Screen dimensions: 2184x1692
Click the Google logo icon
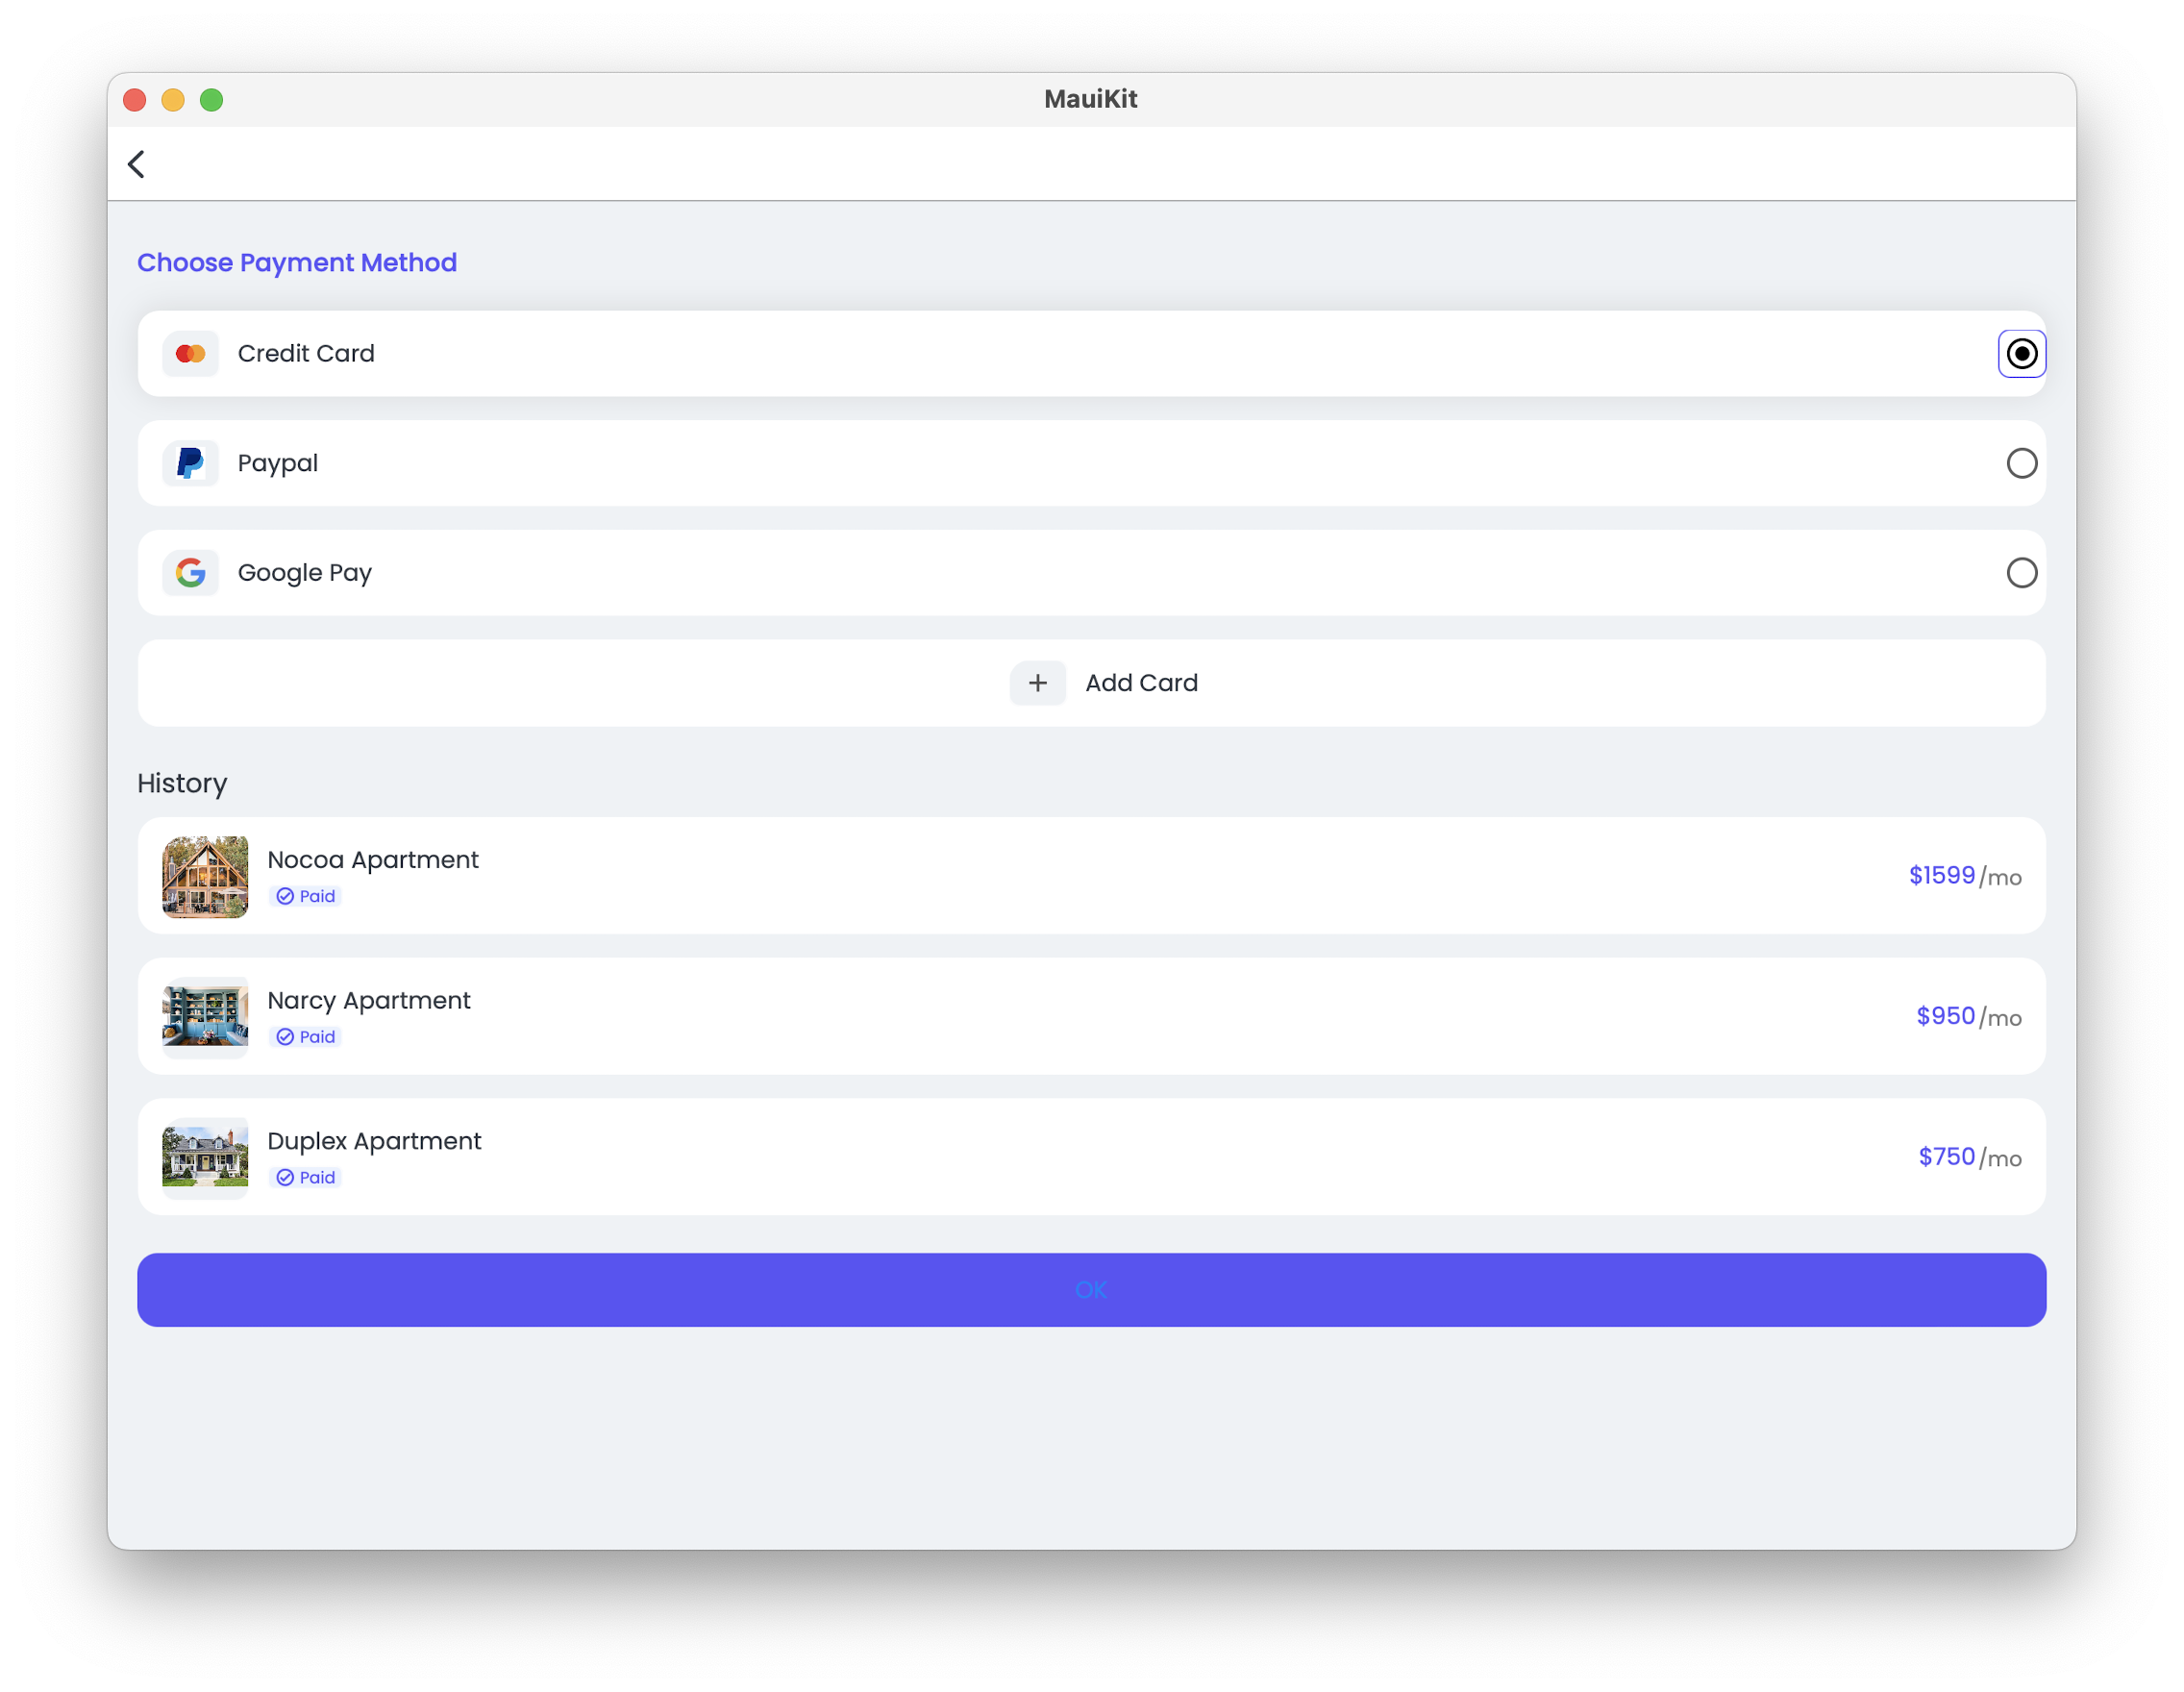[x=190, y=573]
